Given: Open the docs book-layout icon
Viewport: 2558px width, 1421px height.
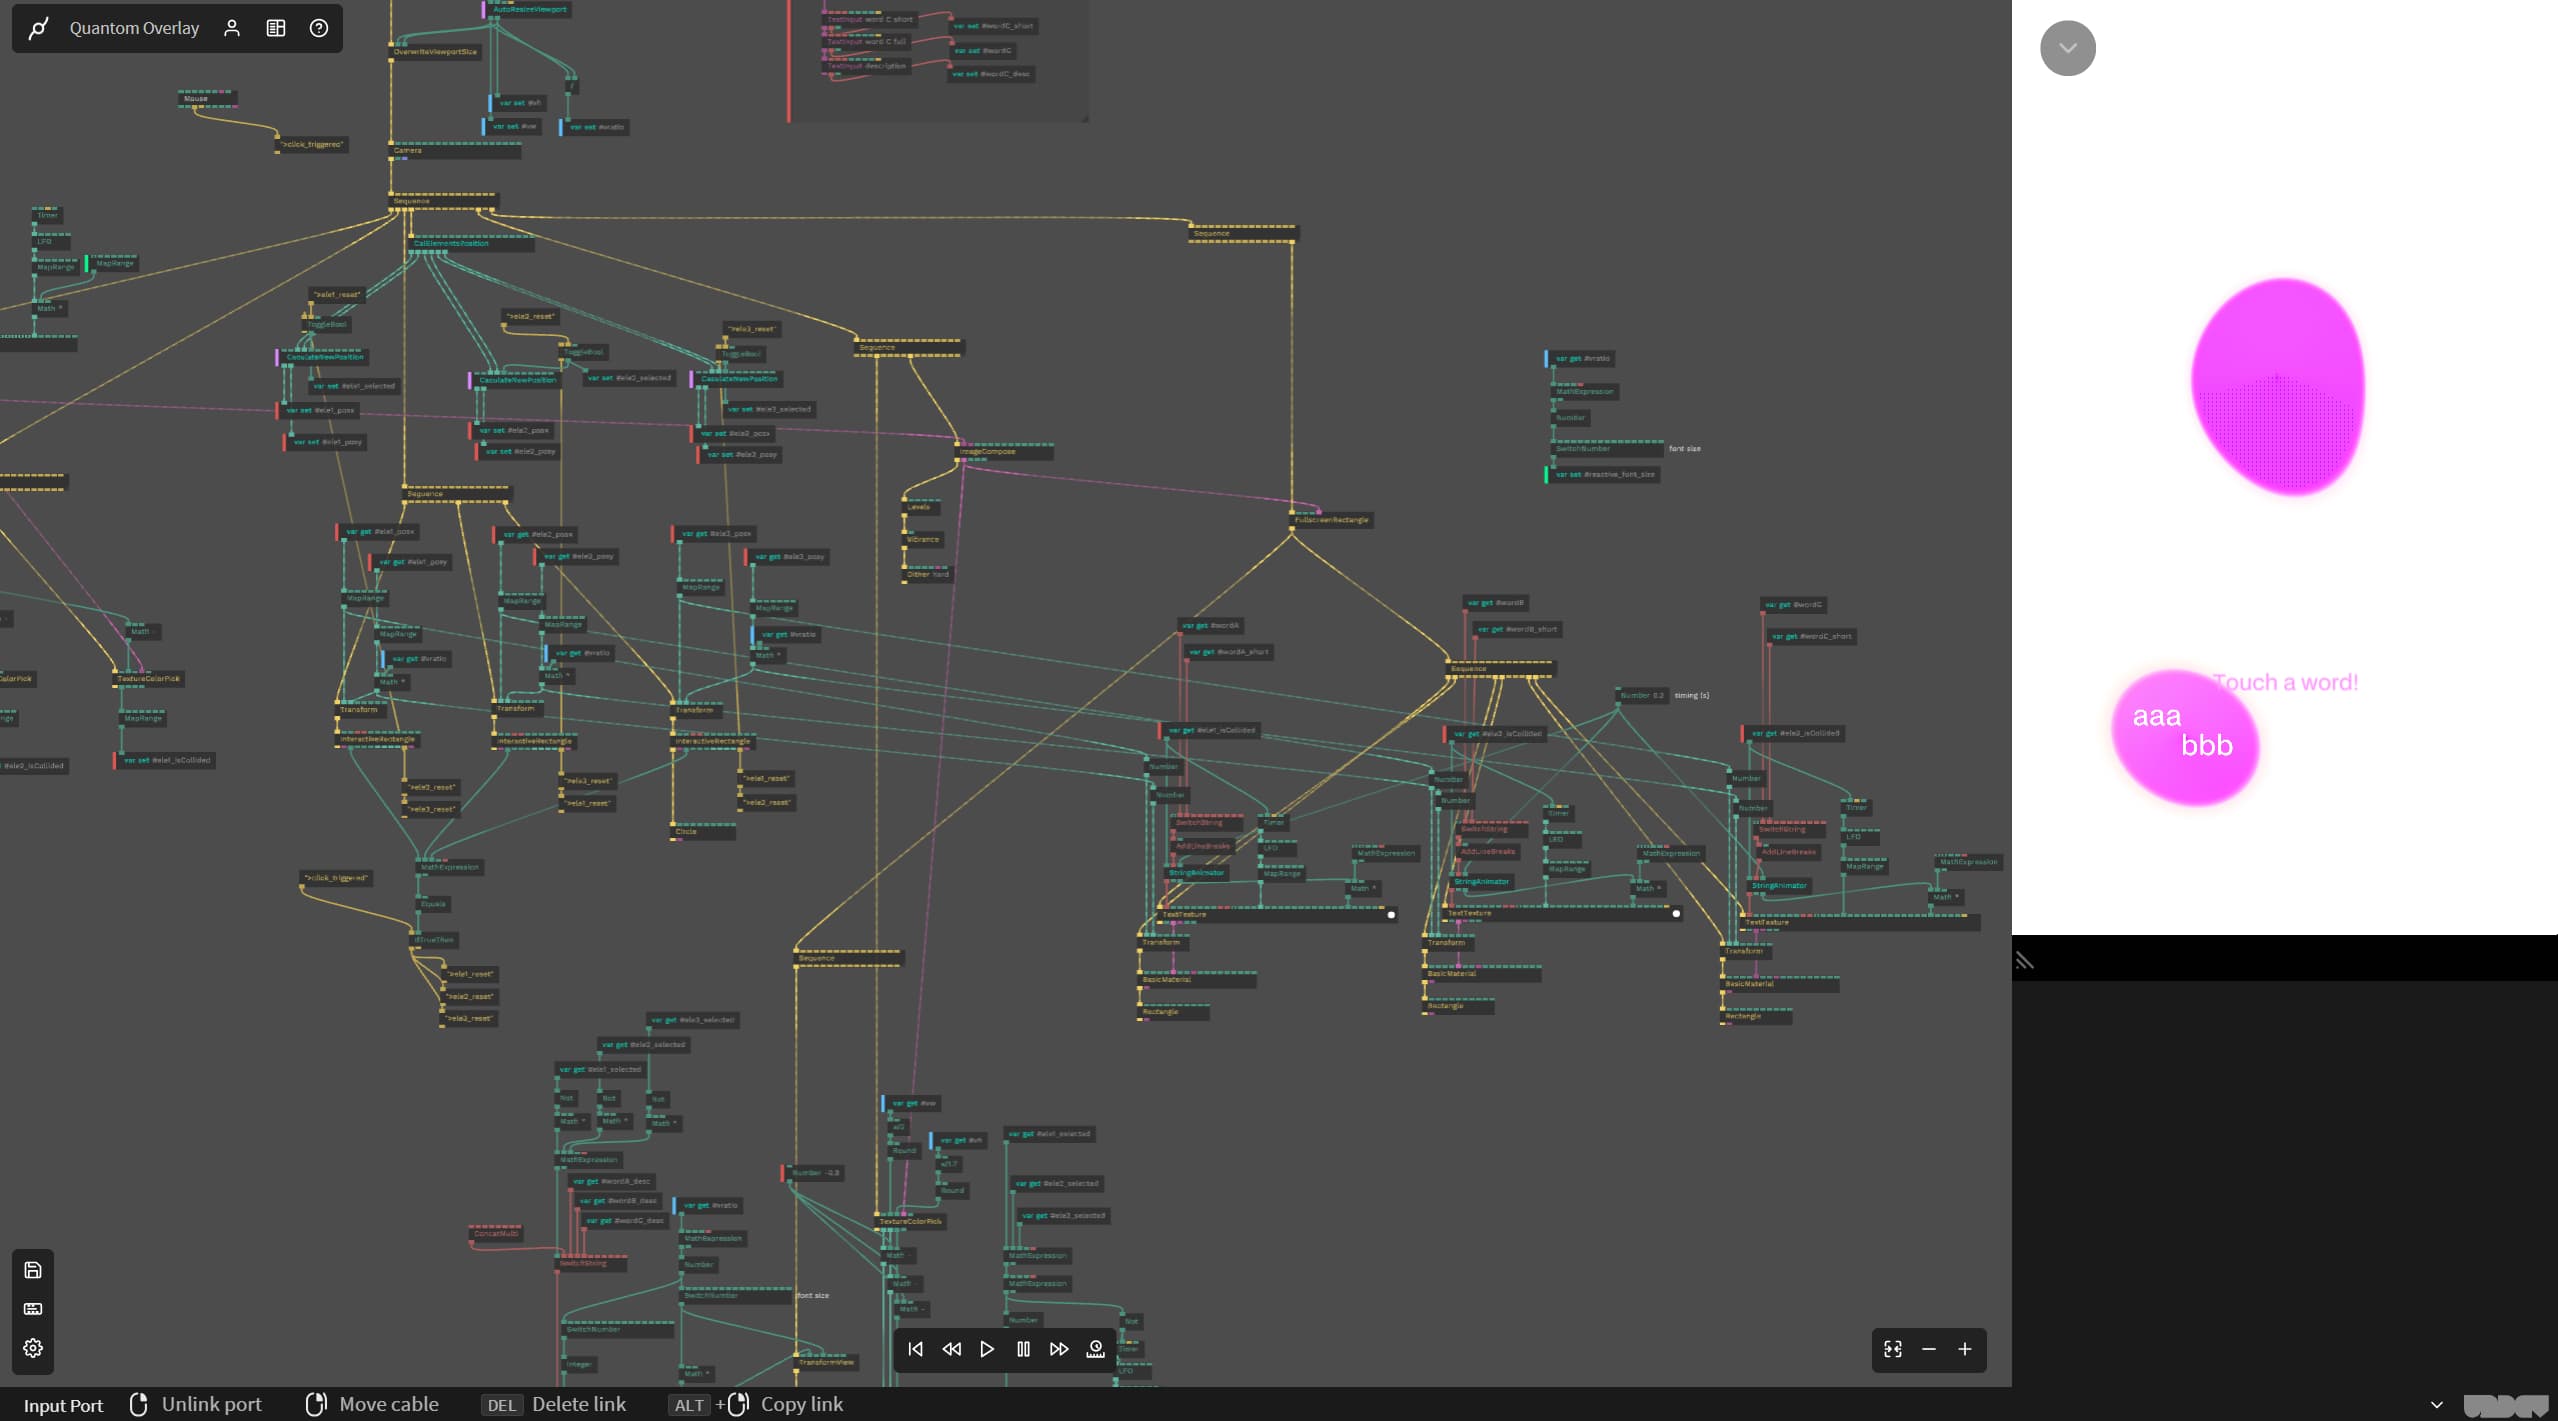Looking at the screenshot, I should click(x=276, y=28).
